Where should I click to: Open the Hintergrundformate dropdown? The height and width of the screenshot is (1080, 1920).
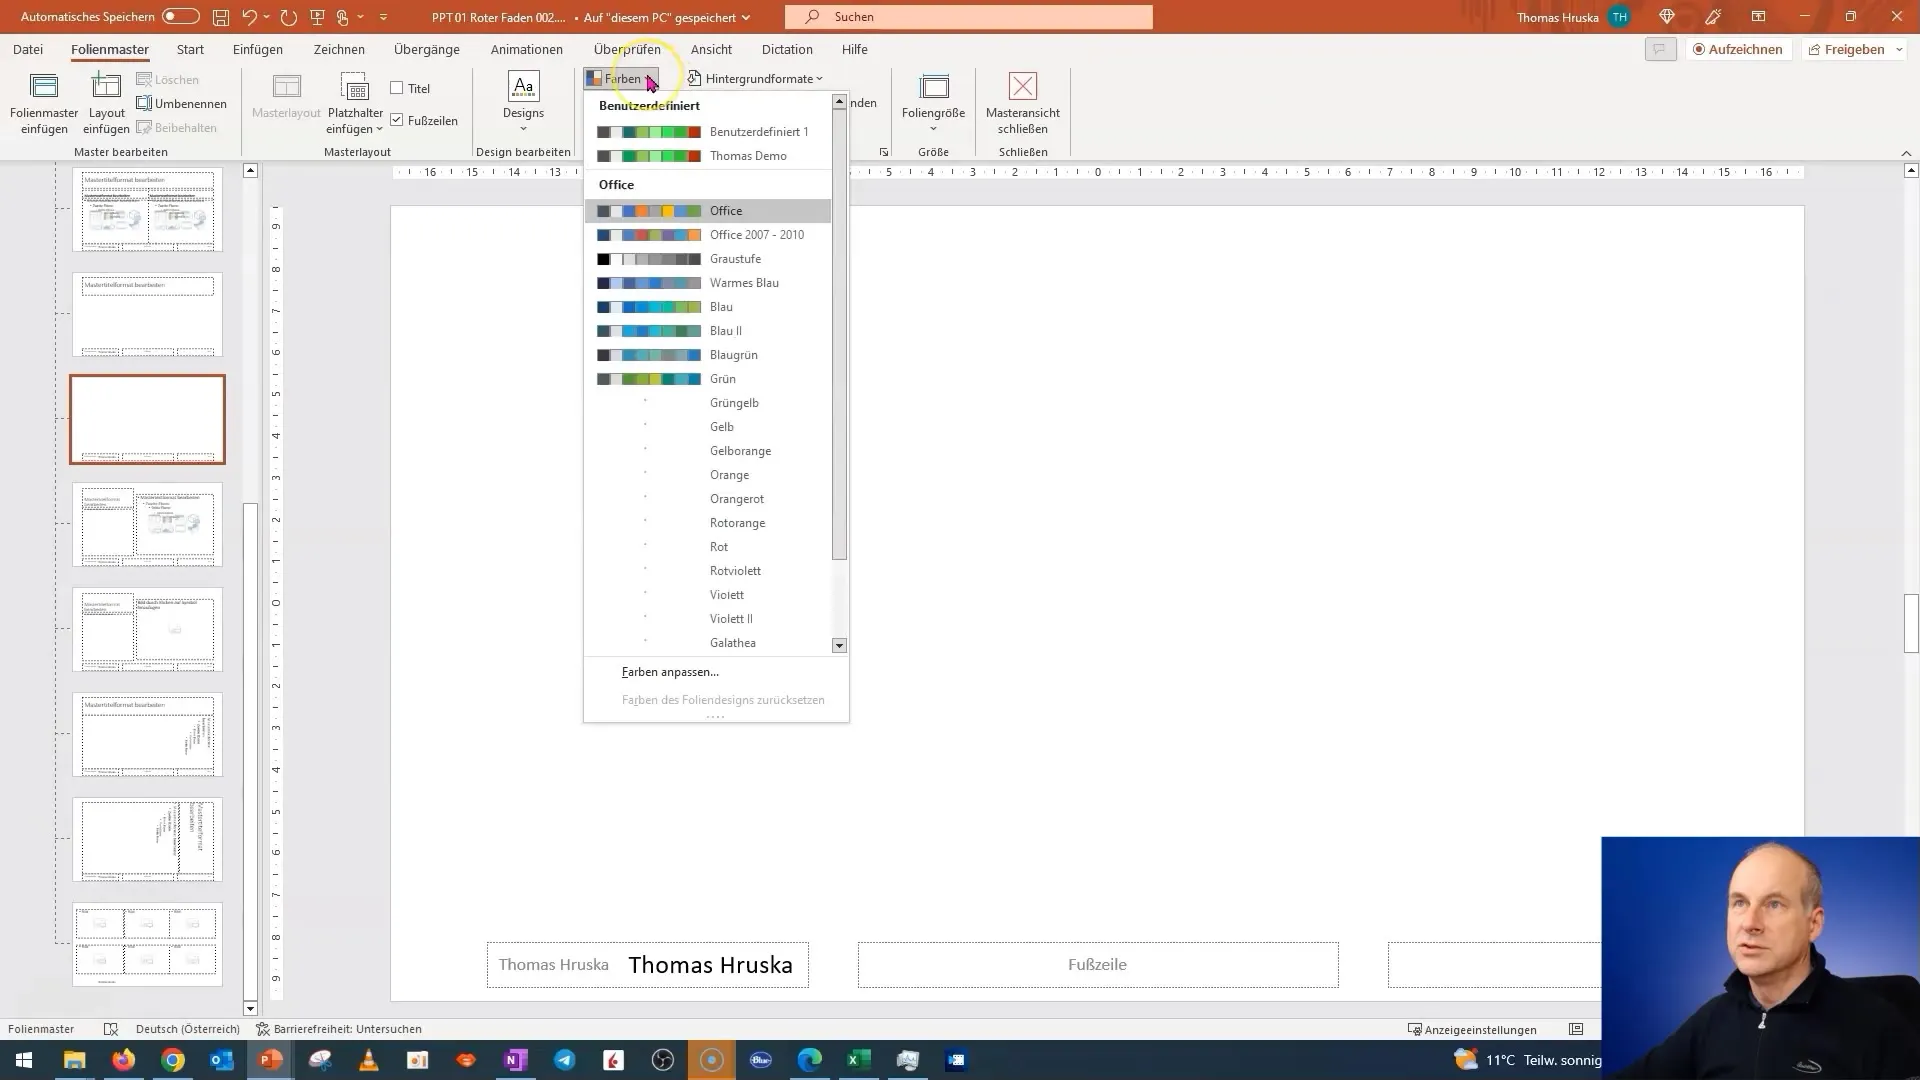pos(755,78)
